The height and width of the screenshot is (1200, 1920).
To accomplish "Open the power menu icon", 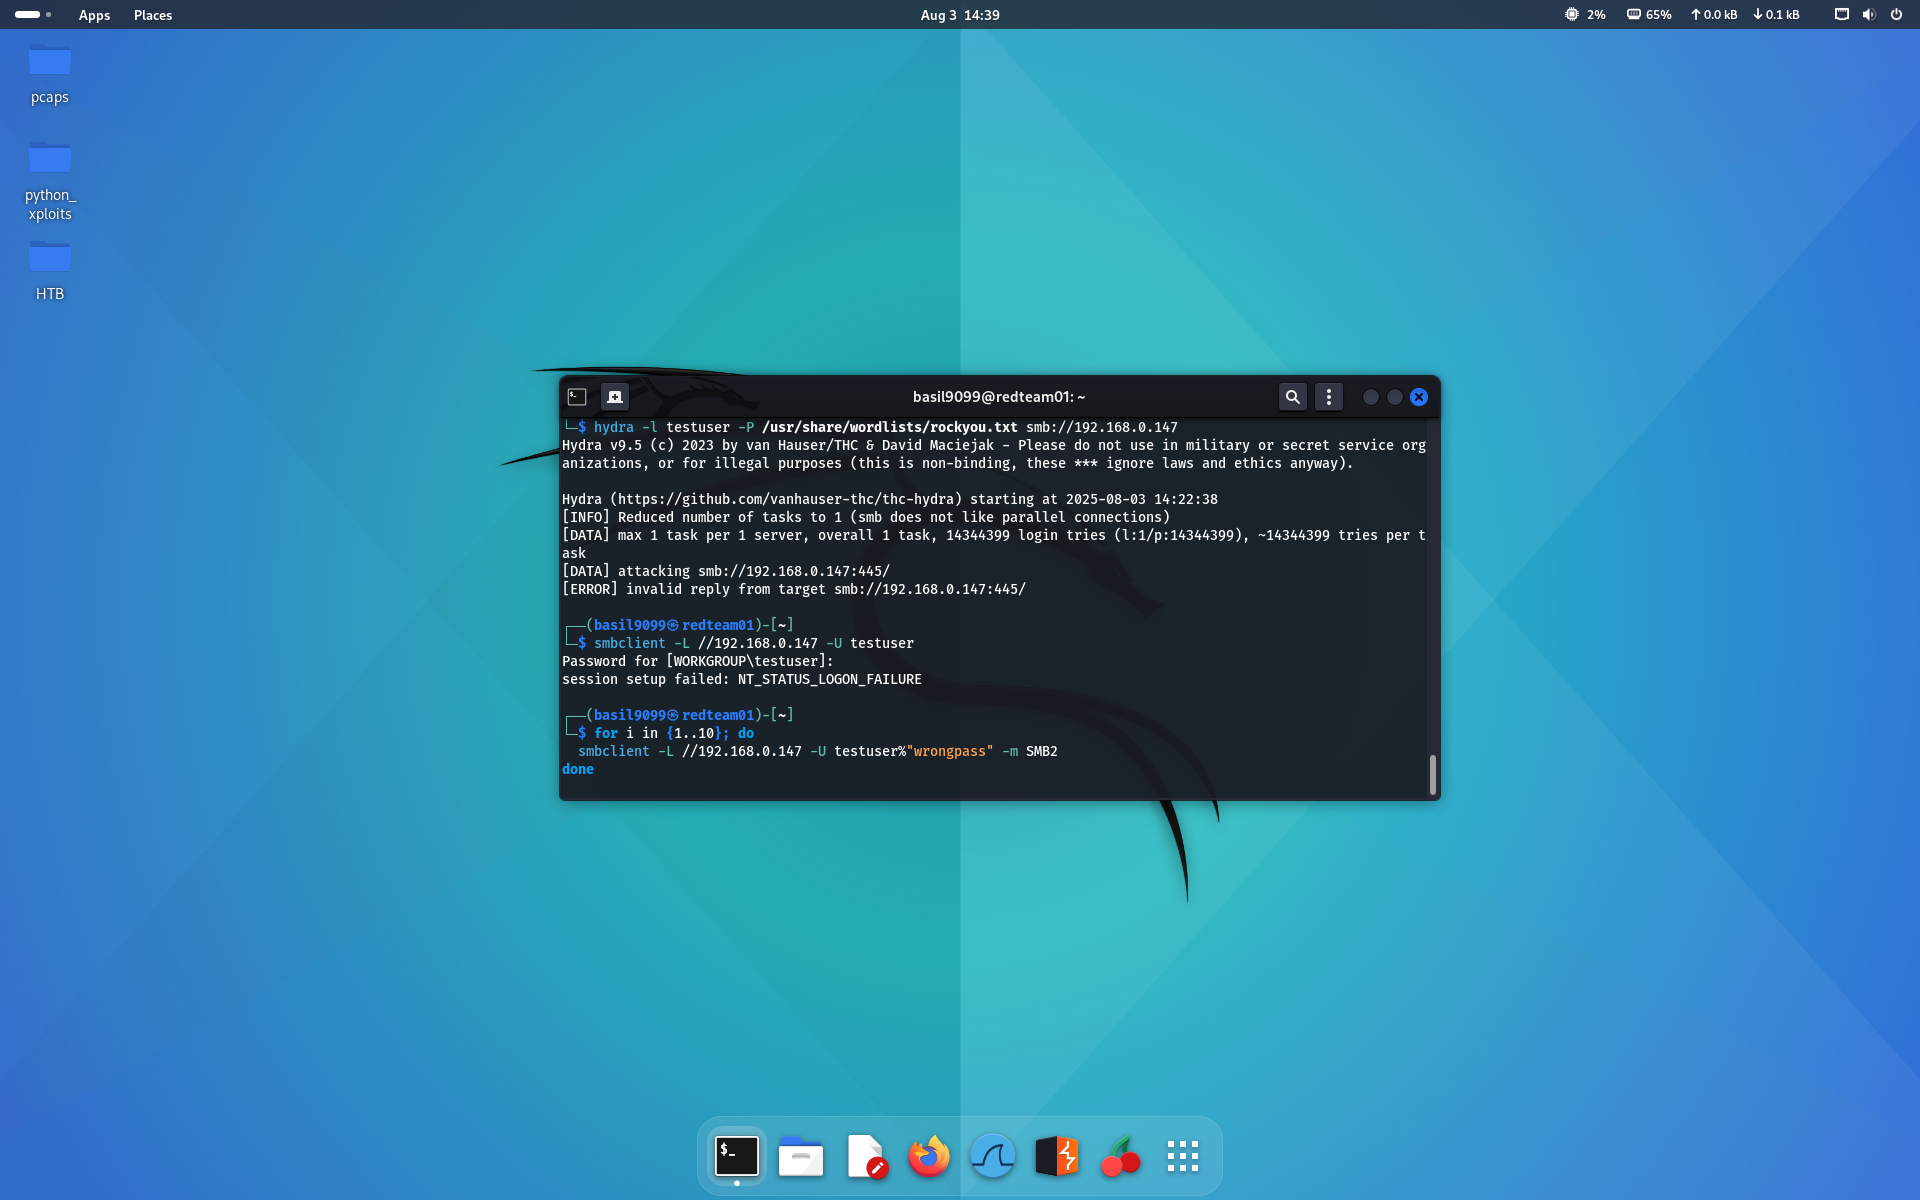I will pos(1896,15).
